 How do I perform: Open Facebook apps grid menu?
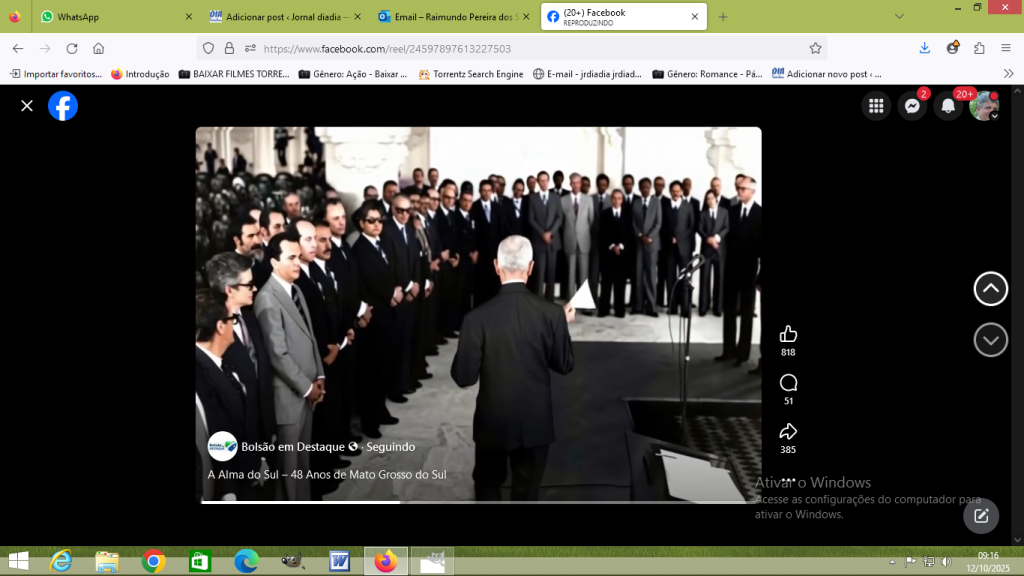pyautogui.click(x=876, y=106)
